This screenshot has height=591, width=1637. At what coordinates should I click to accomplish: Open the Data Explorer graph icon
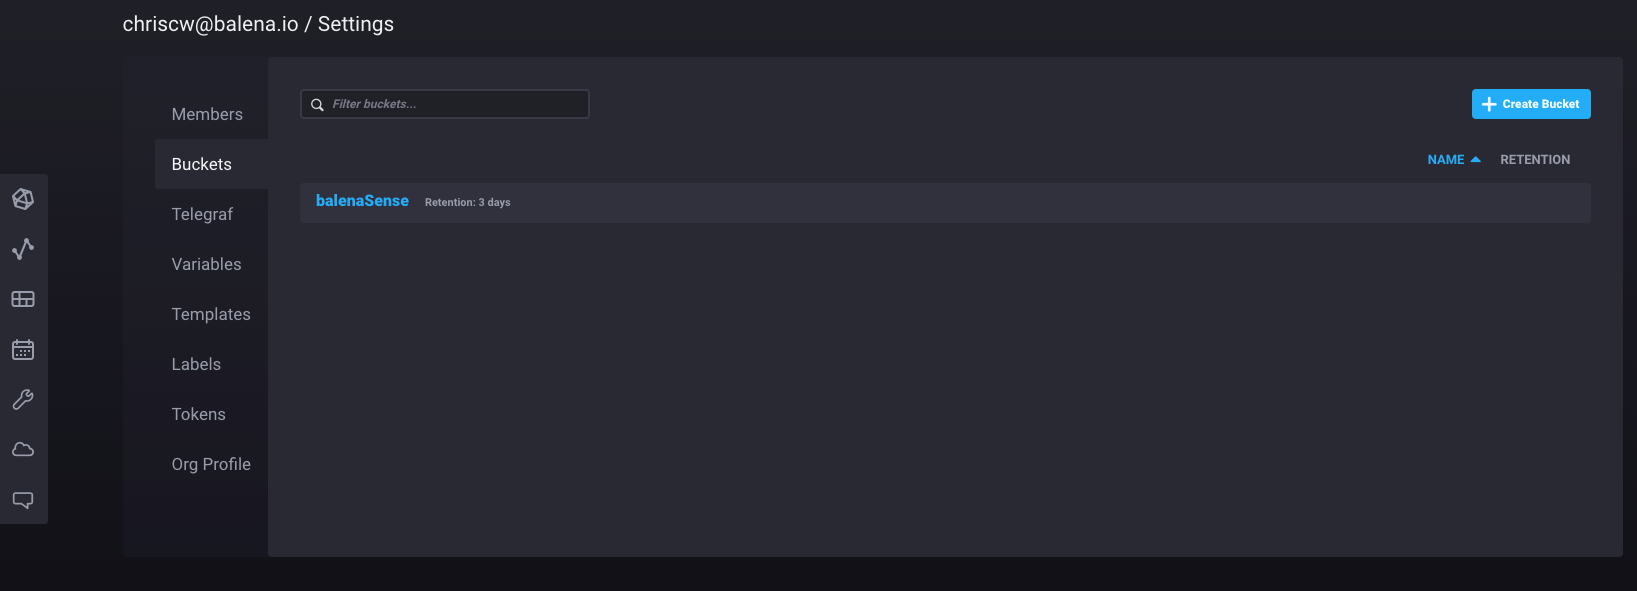(x=23, y=249)
